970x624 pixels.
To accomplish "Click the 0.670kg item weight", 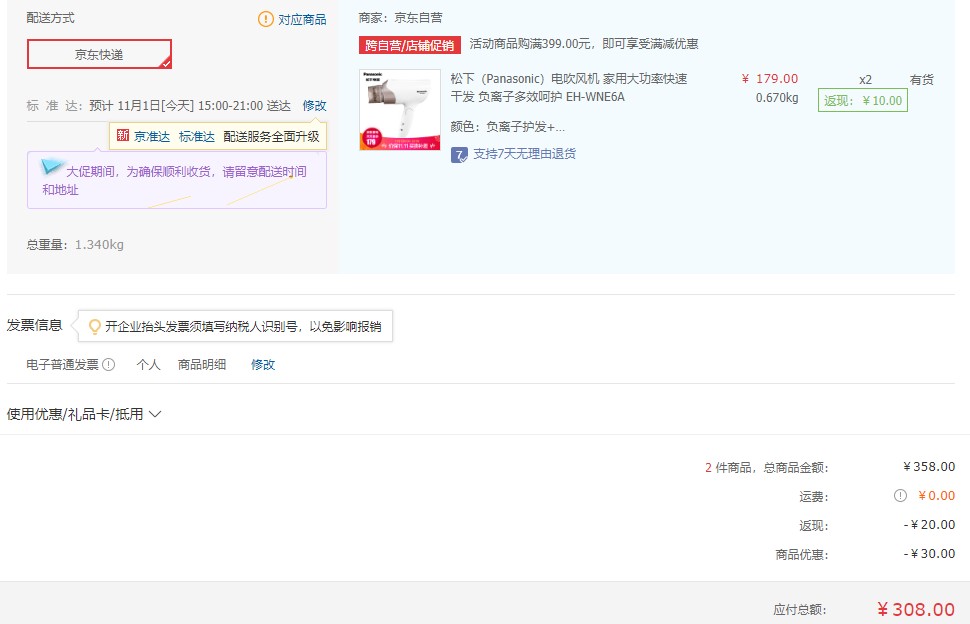I will pyautogui.click(x=777, y=98).
